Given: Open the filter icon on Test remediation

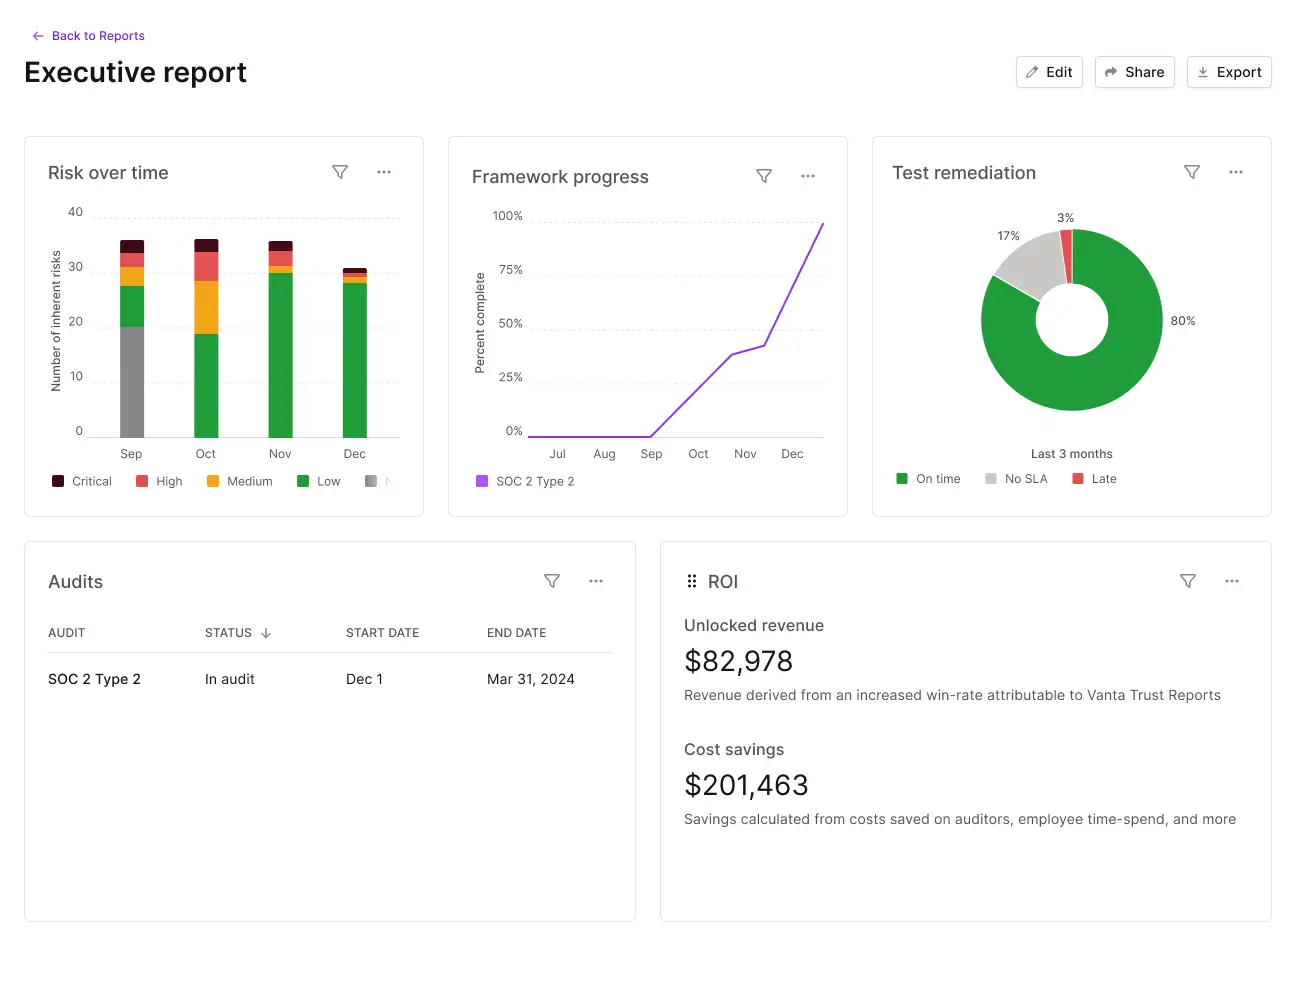Looking at the screenshot, I should (1192, 172).
